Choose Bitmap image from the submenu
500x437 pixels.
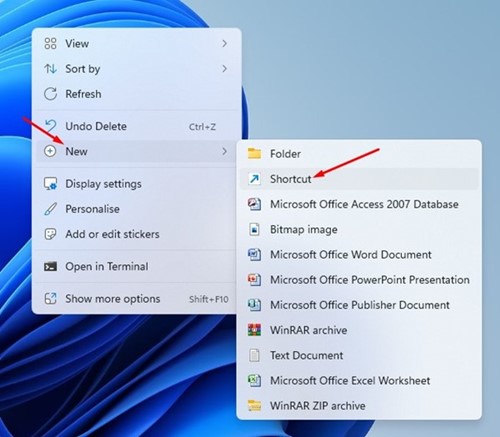[x=359, y=229]
